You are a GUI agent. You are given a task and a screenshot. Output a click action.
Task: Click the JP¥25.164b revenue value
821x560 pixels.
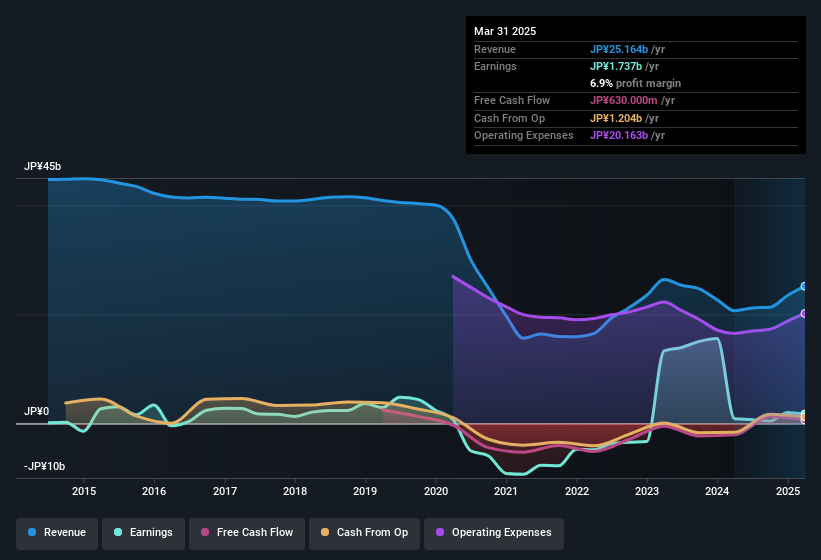point(619,49)
